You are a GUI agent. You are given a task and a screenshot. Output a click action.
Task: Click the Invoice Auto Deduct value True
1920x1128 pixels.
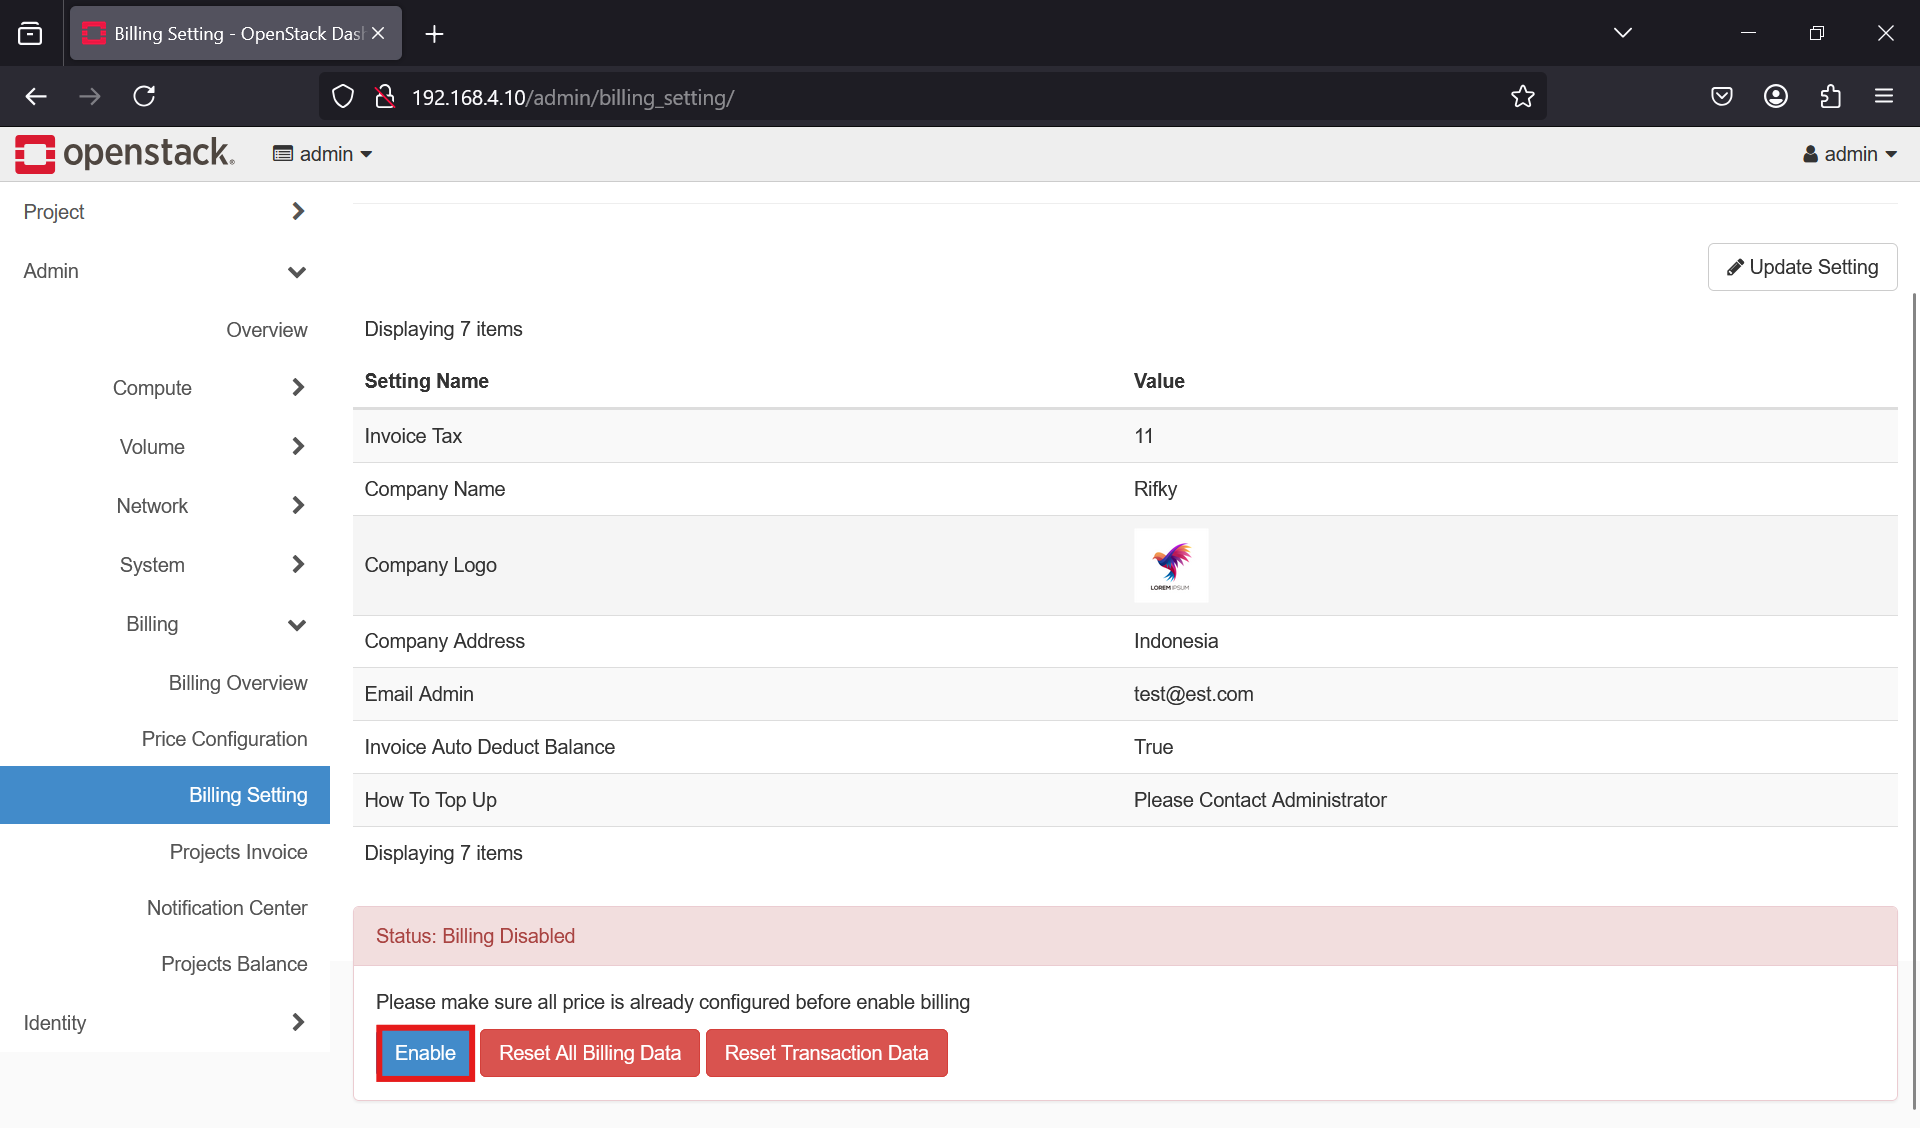click(x=1153, y=747)
